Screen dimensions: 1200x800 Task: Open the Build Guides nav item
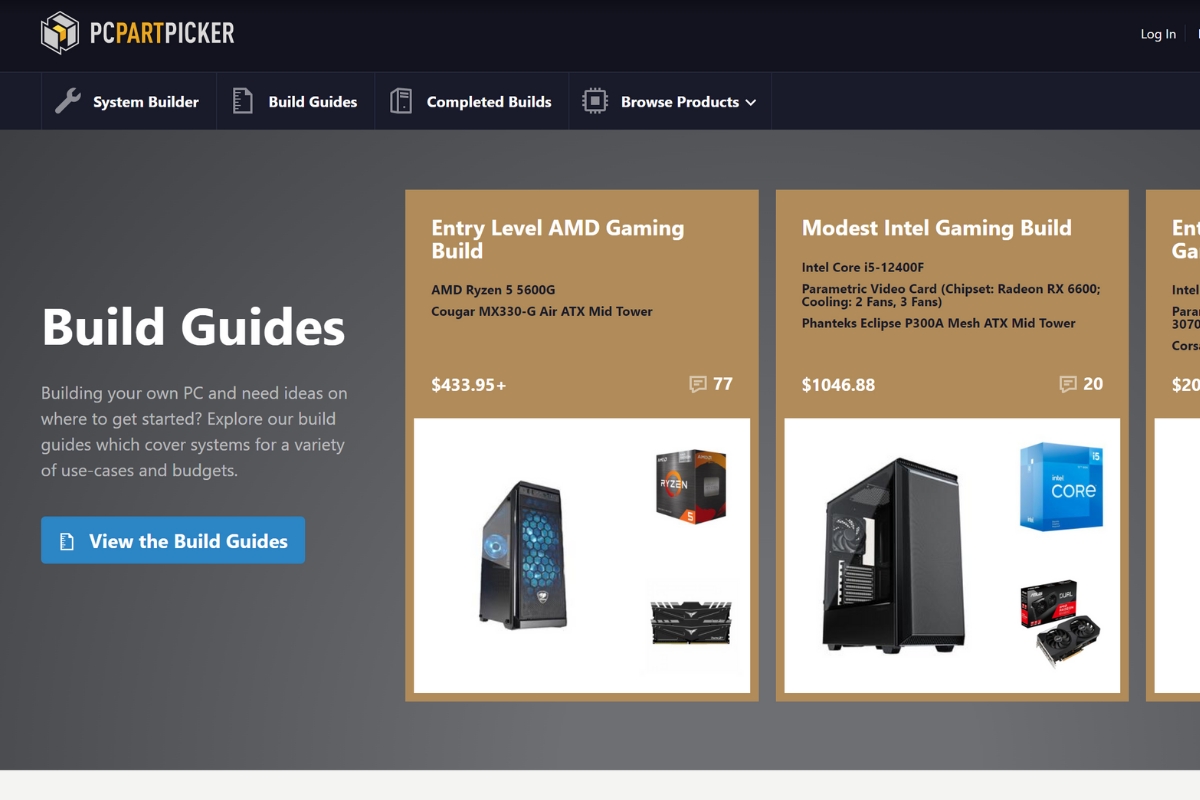pos(296,101)
